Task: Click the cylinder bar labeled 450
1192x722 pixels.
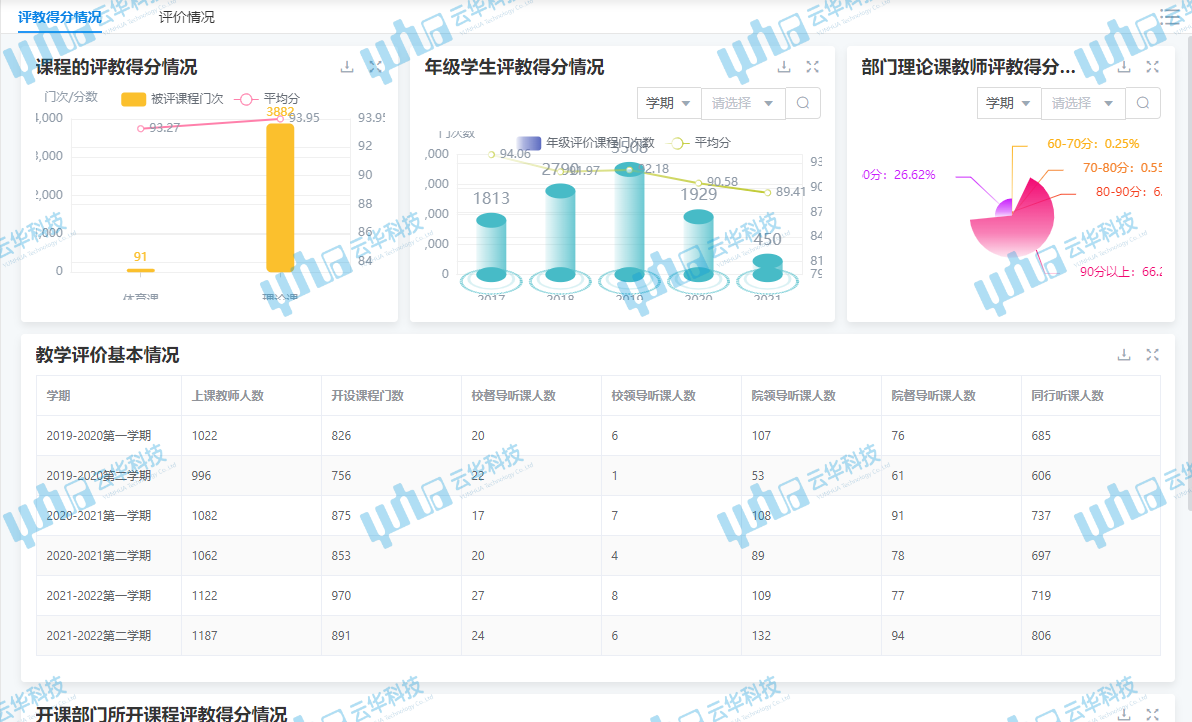Action: 768,268
